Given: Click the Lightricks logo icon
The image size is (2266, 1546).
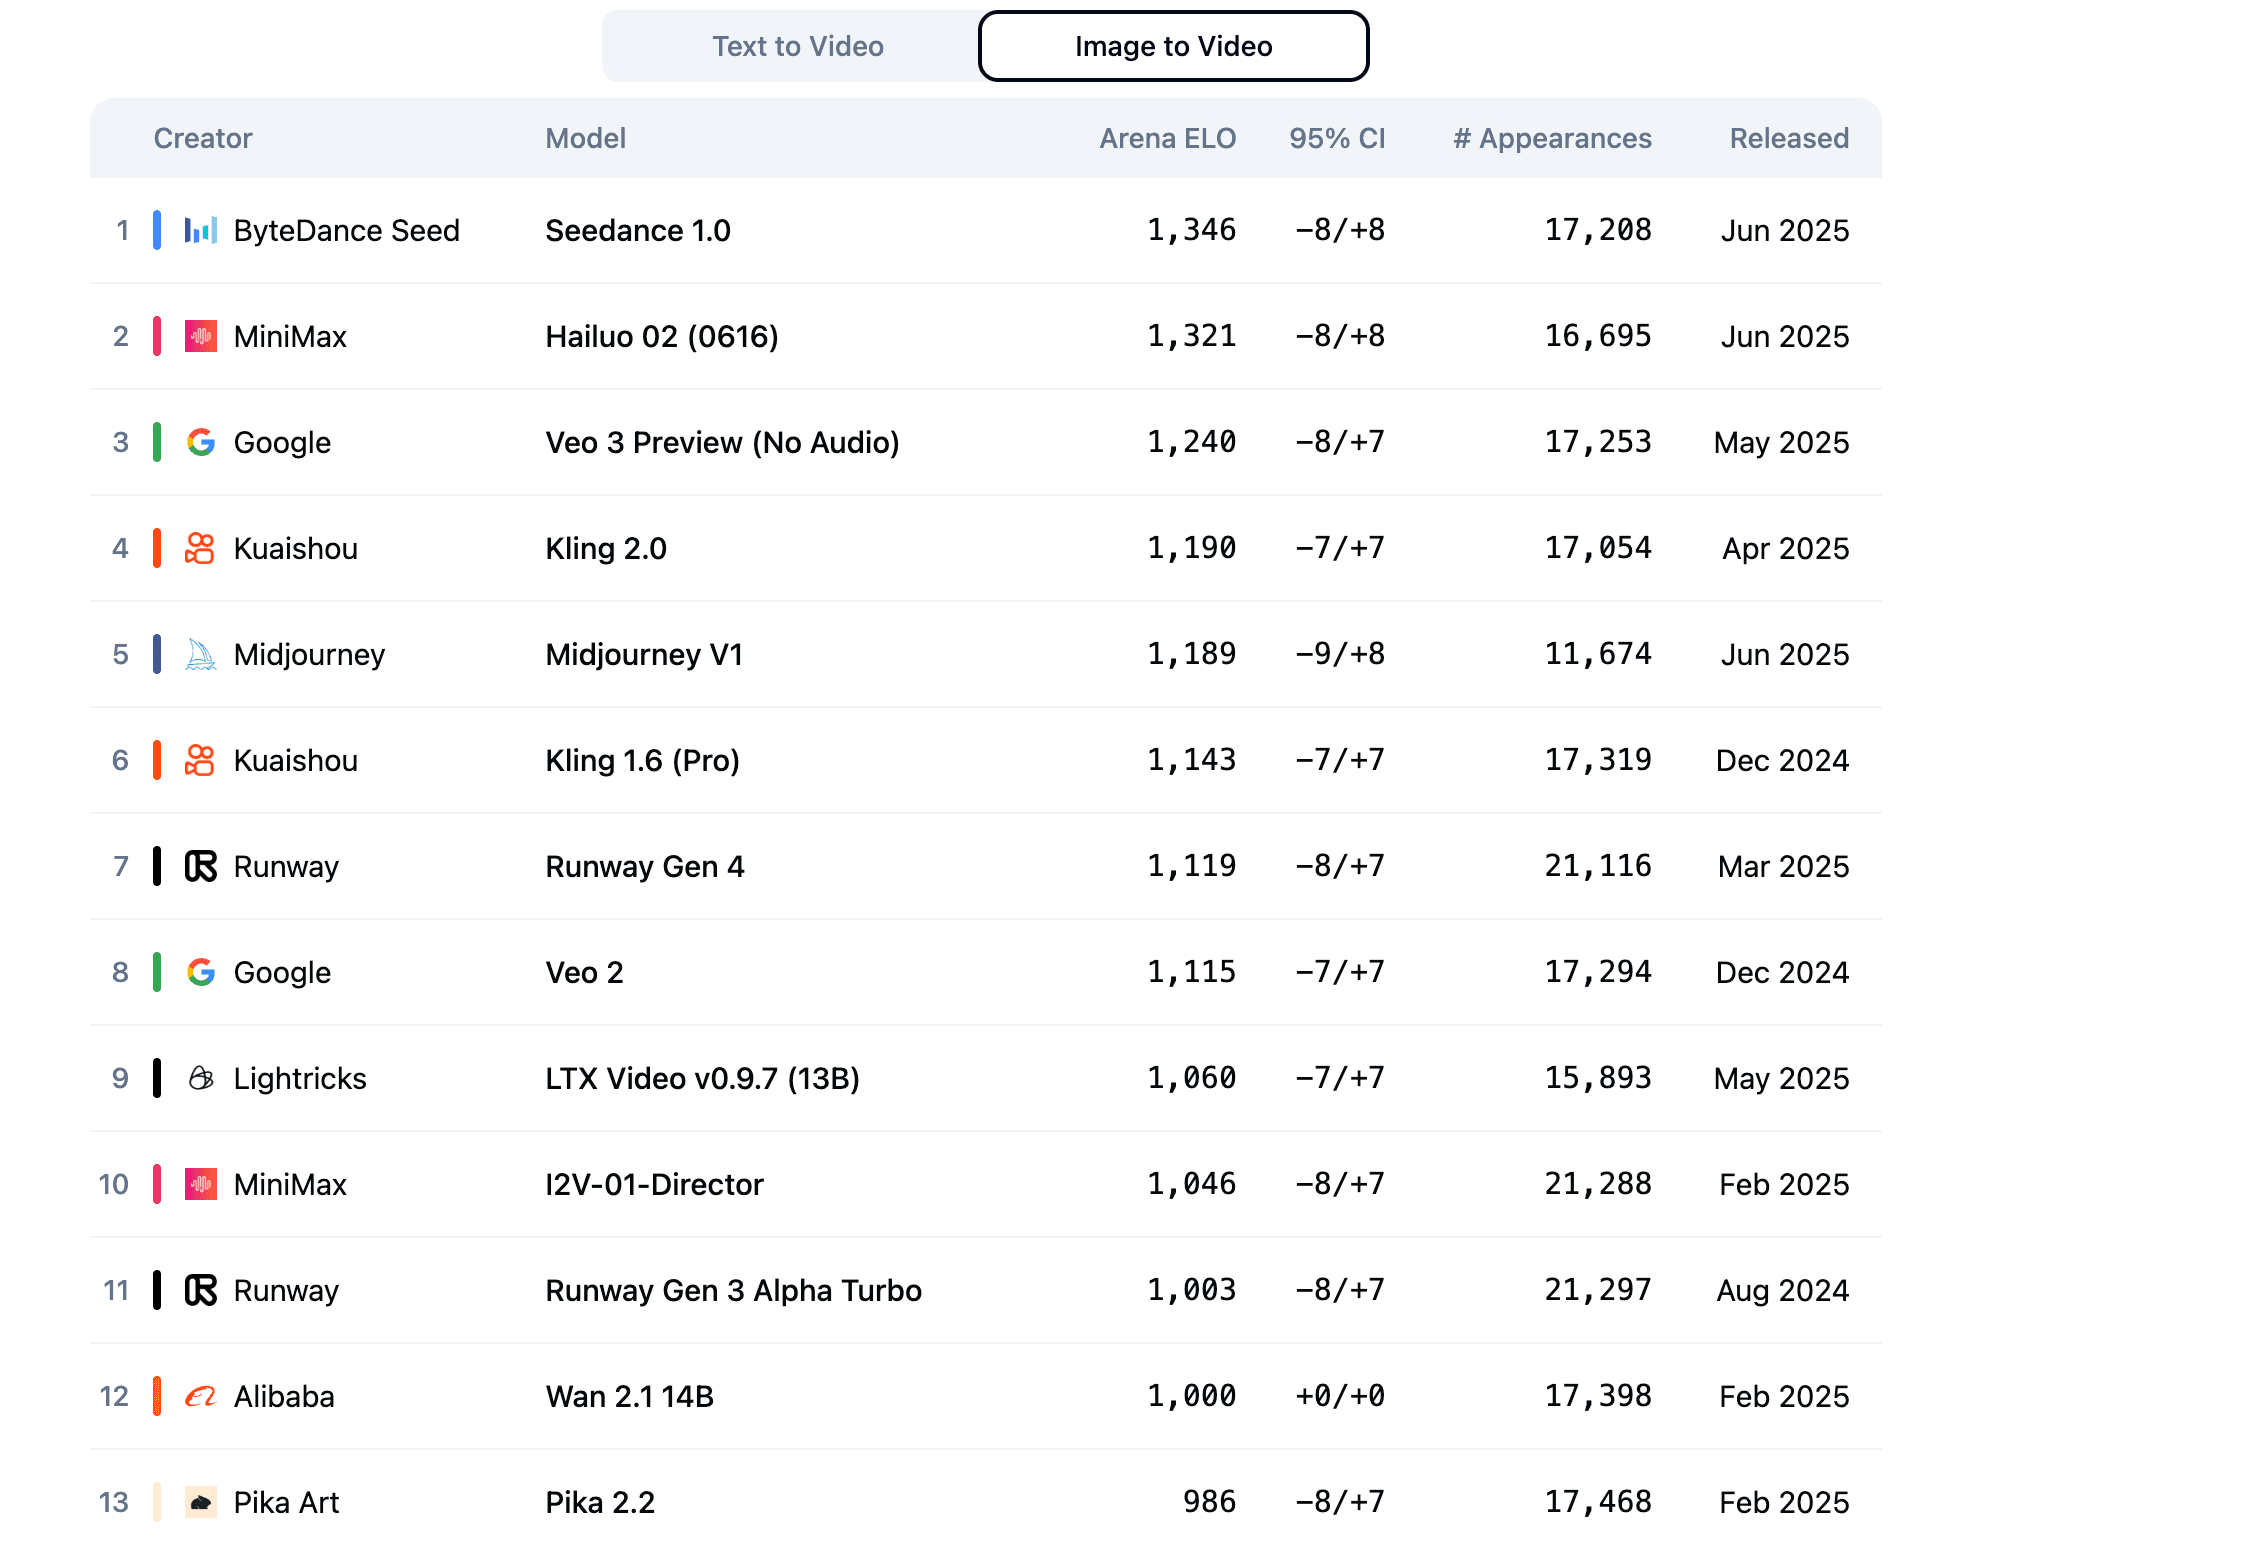Looking at the screenshot, I should pos(200,1079).
